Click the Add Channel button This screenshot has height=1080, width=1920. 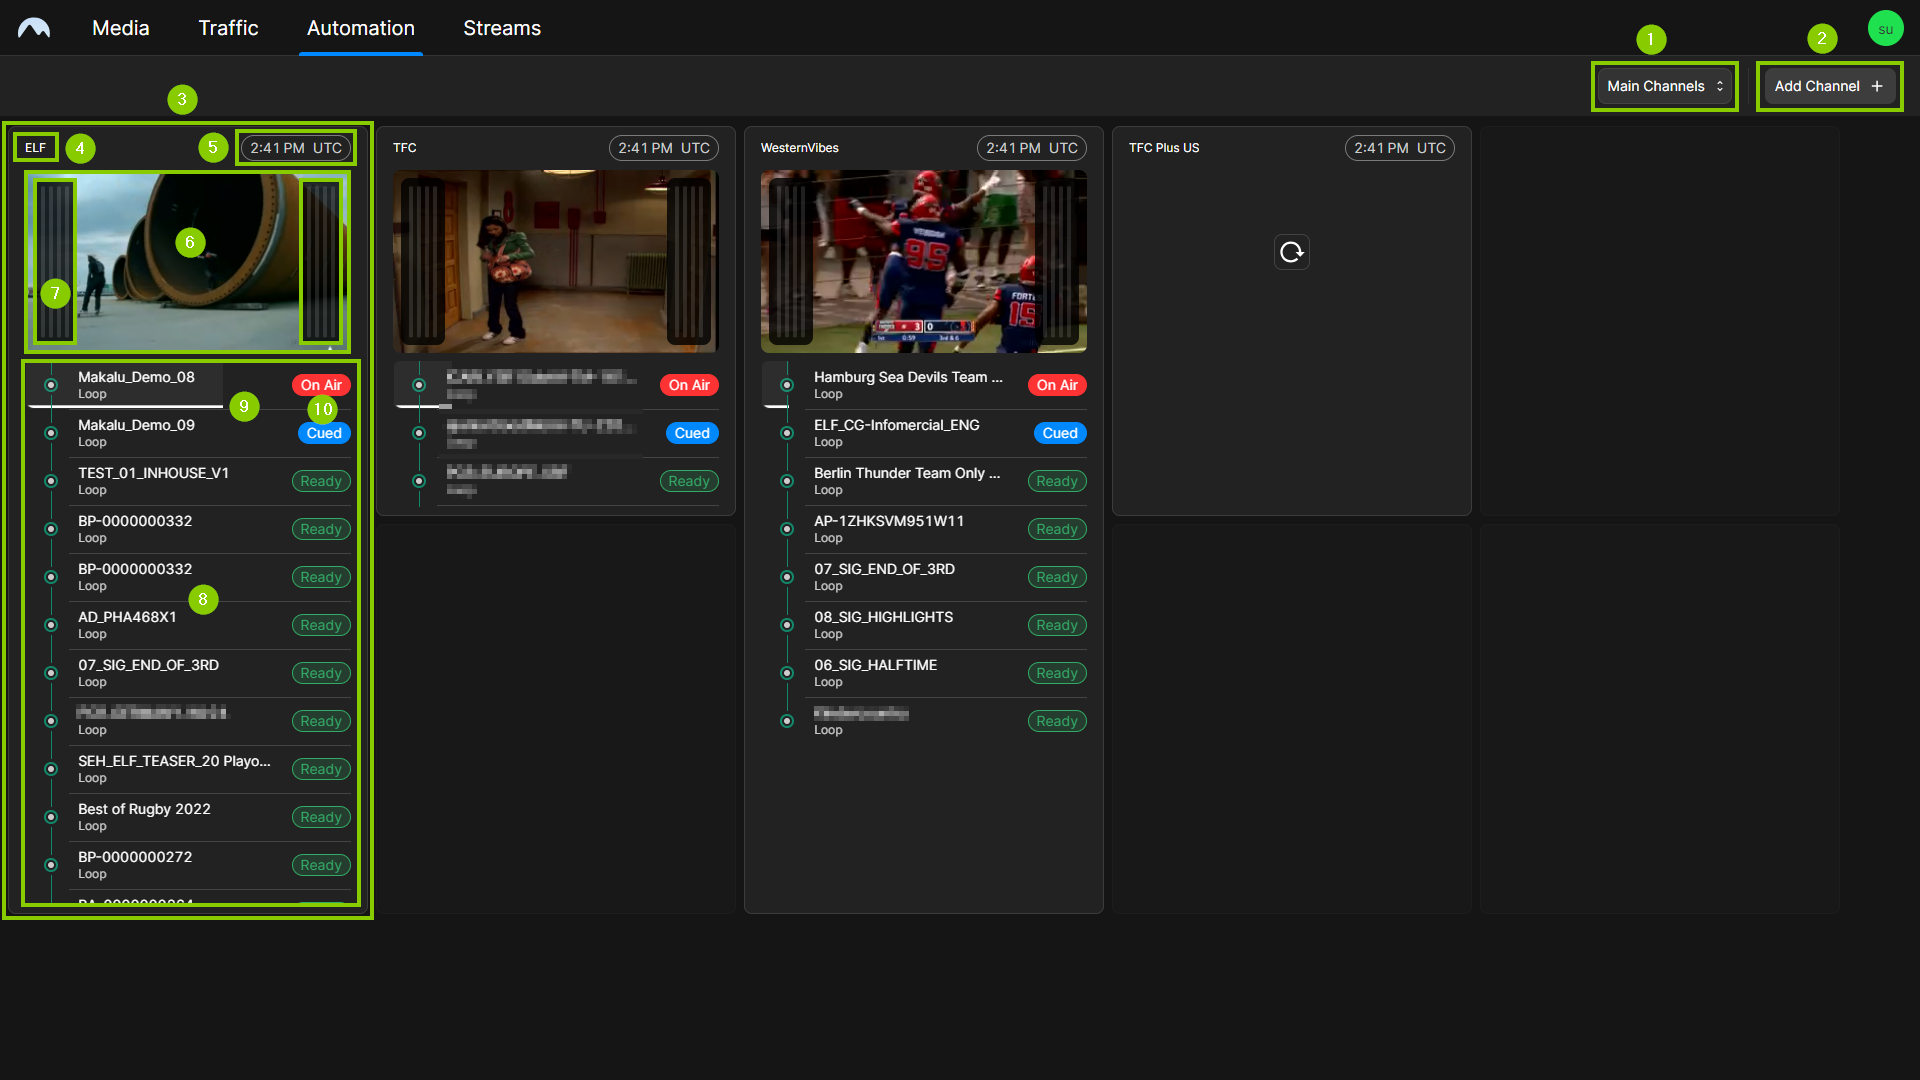1828,86
